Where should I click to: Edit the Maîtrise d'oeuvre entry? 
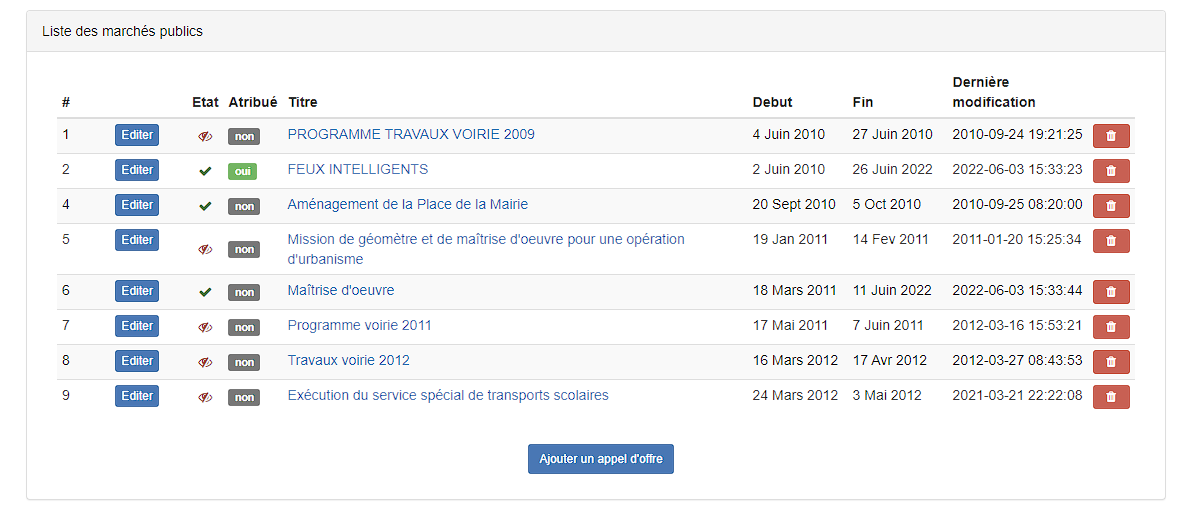[137, 291]
